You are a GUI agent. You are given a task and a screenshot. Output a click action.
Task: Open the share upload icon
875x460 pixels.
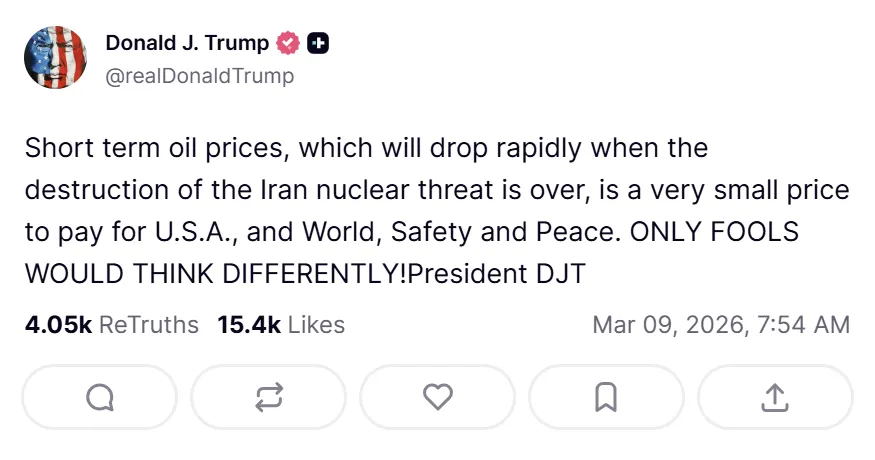[774, 397]
